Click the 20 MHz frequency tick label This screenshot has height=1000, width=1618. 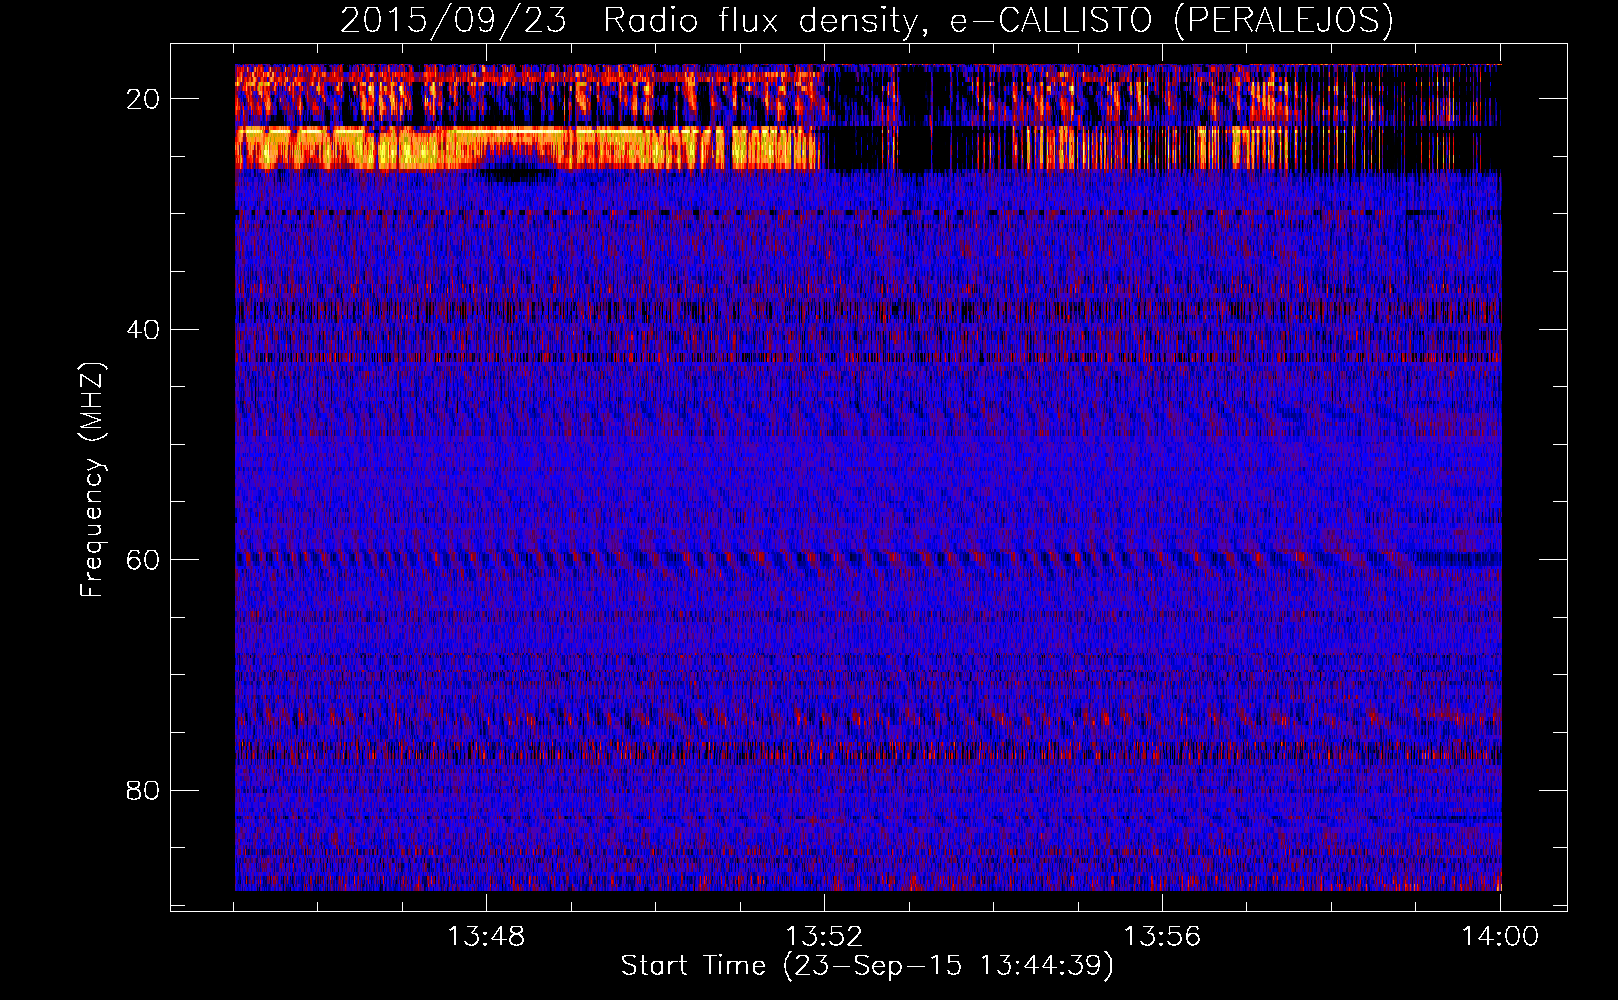[x=144, y=99]
